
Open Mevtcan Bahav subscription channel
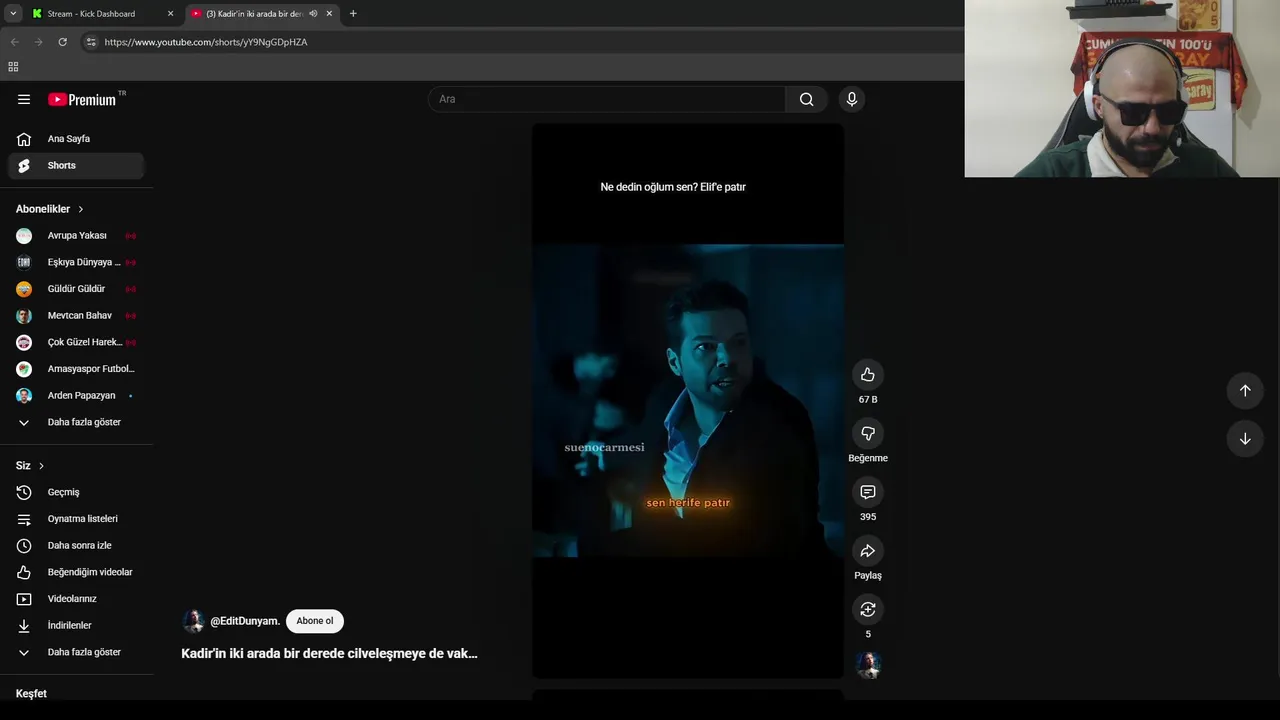click(76, 316)
